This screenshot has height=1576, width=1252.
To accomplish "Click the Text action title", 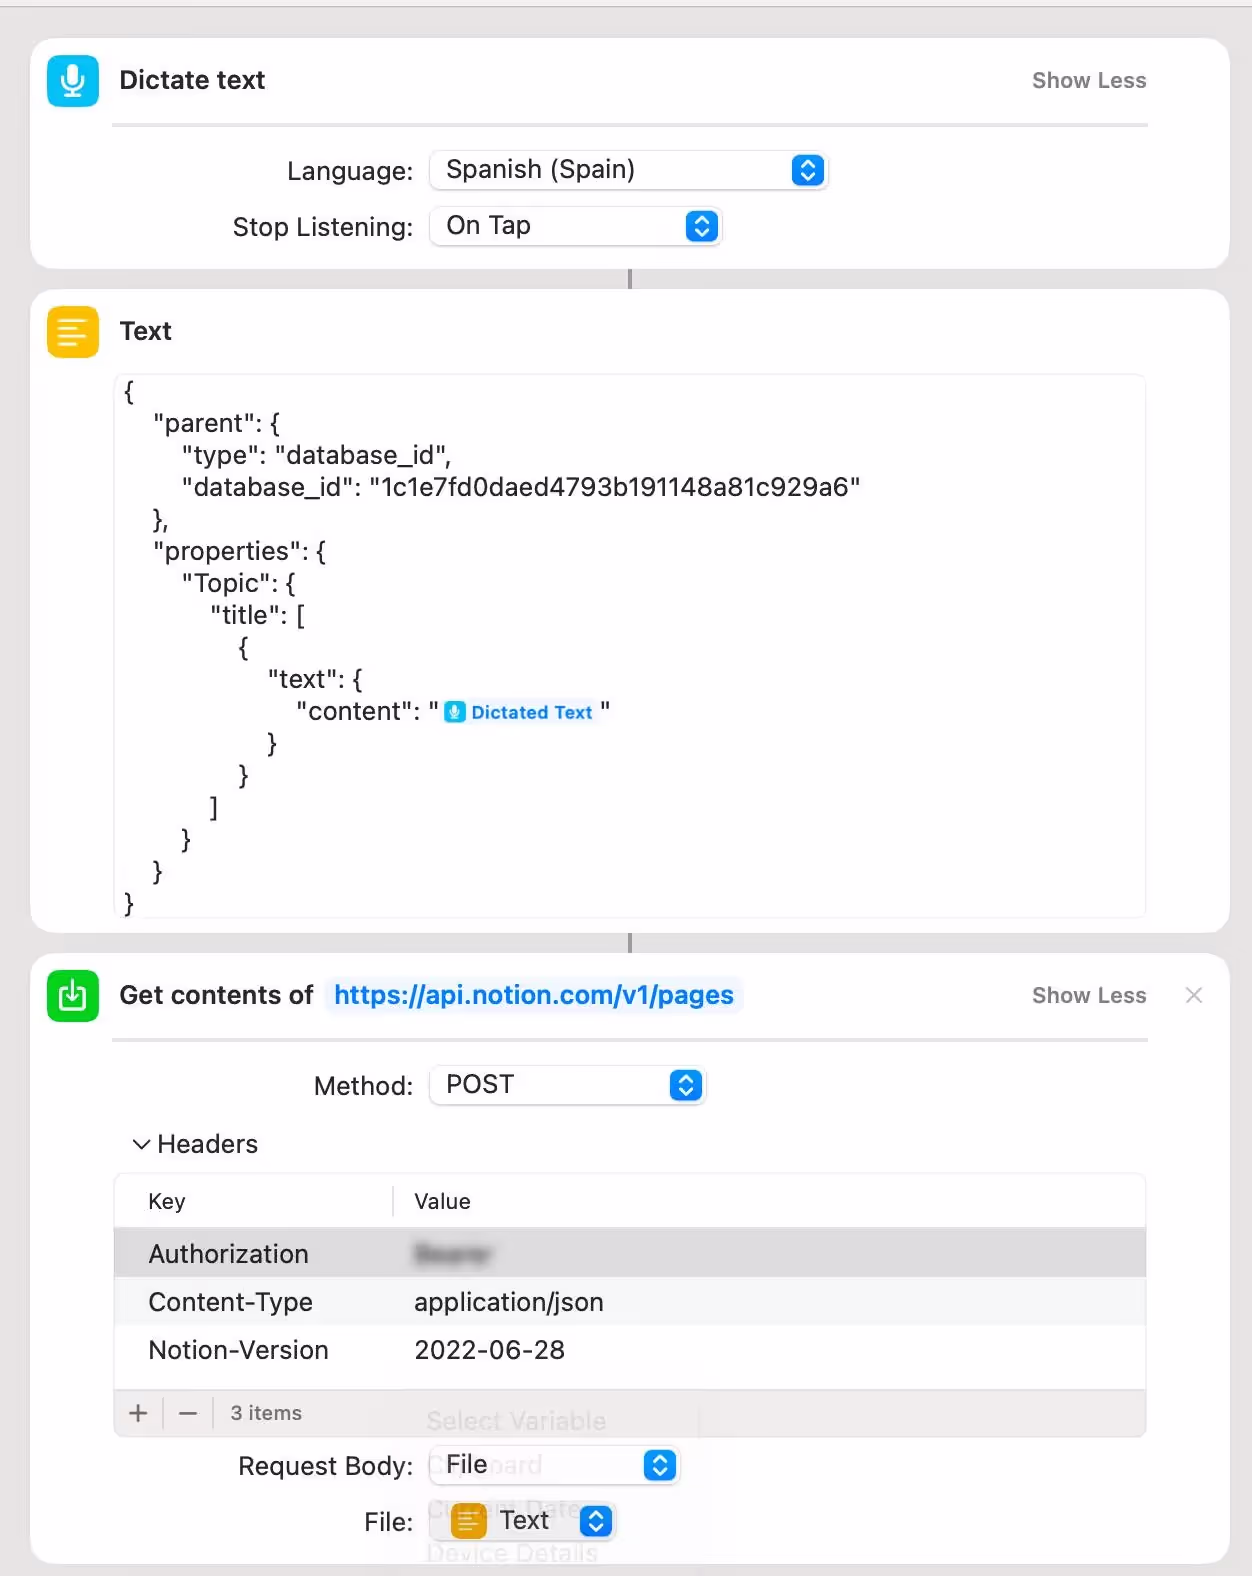I will 146,331.
